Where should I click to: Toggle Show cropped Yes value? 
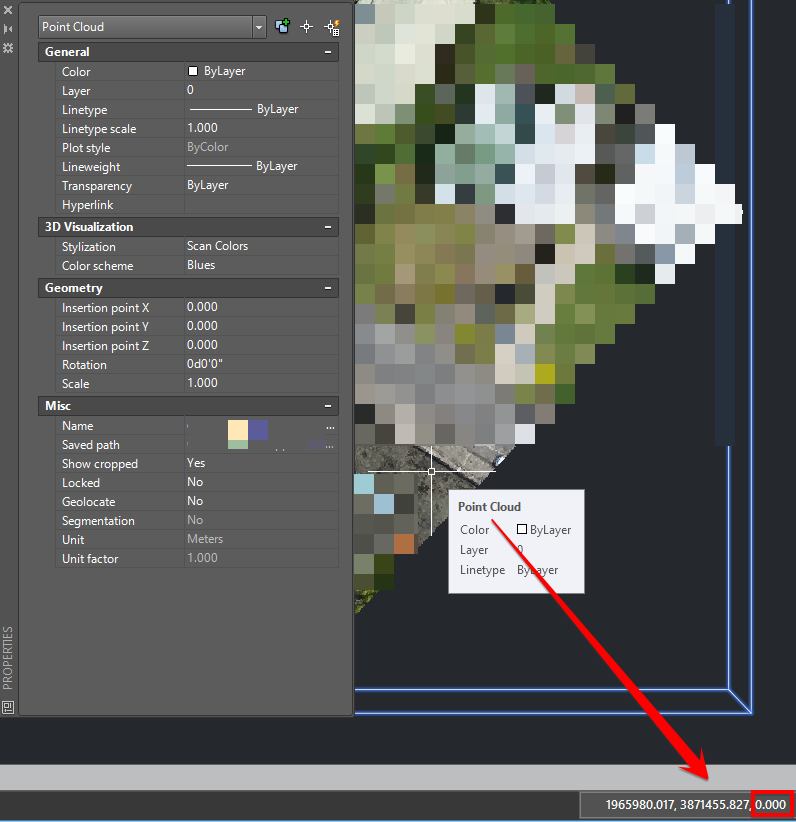[261, 463]
